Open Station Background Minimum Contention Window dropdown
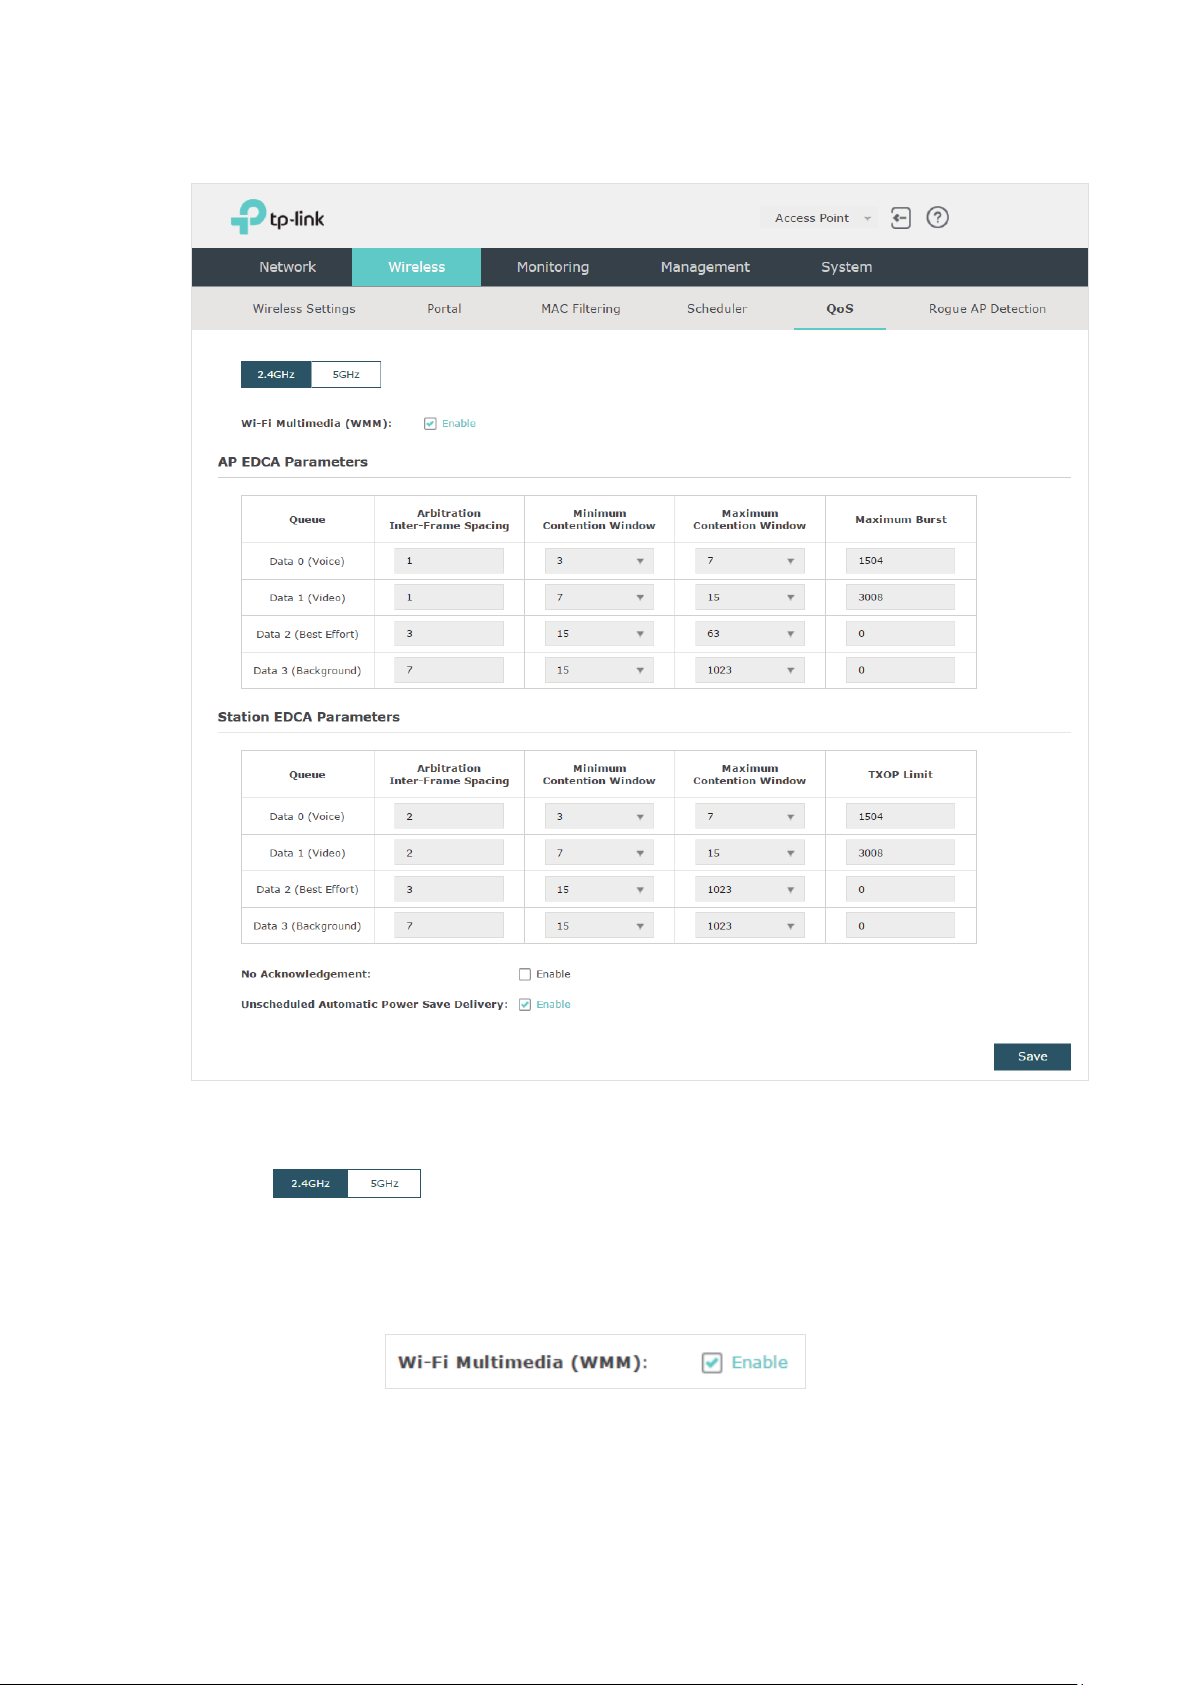The image size is (1192, 1685). tap(599, 926)
